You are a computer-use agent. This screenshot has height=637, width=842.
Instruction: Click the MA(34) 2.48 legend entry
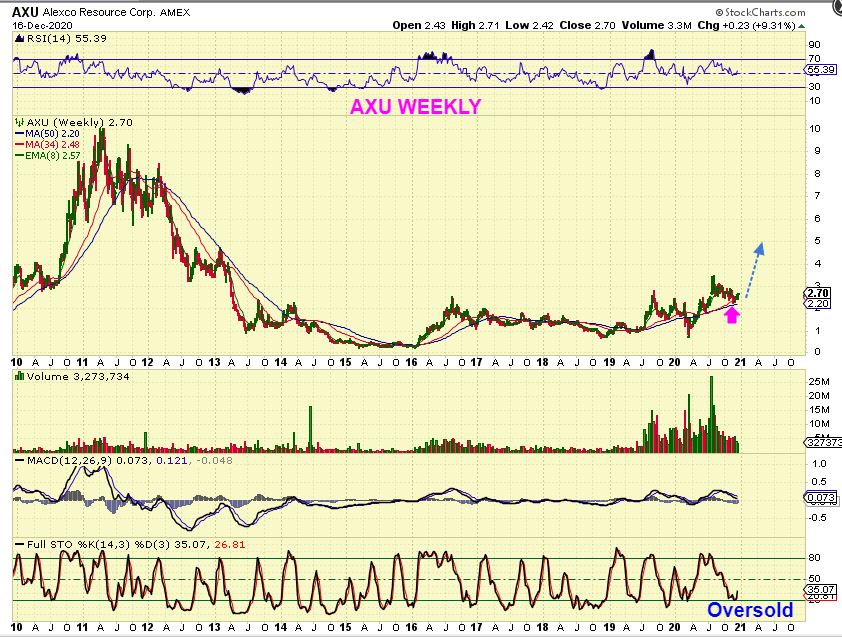[x=48, y=144]
